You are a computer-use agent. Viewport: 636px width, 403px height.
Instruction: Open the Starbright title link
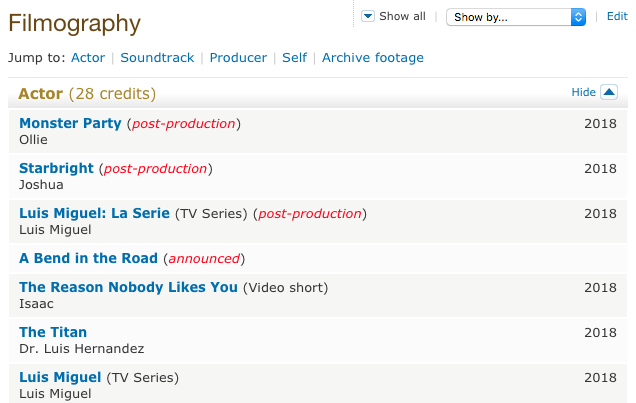click(56, 168)
